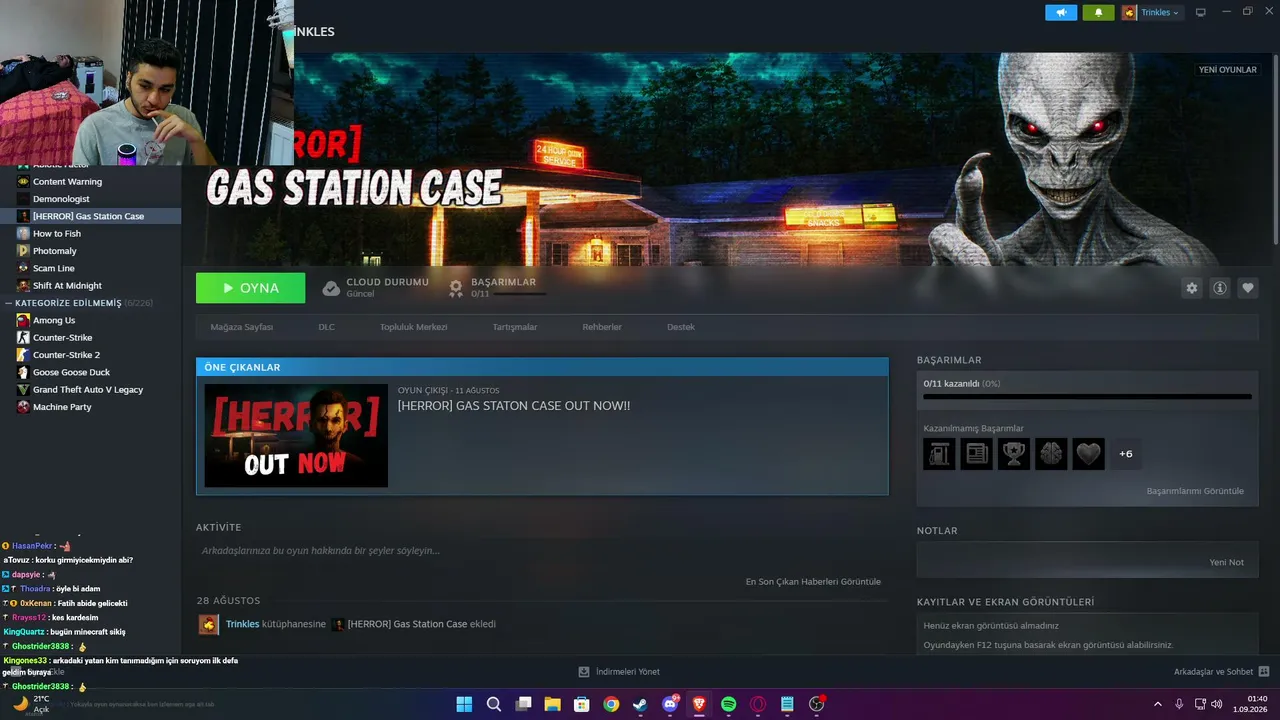
Task: Open Trinkles profile link in activity feed
Action: [x=243, y=624]
